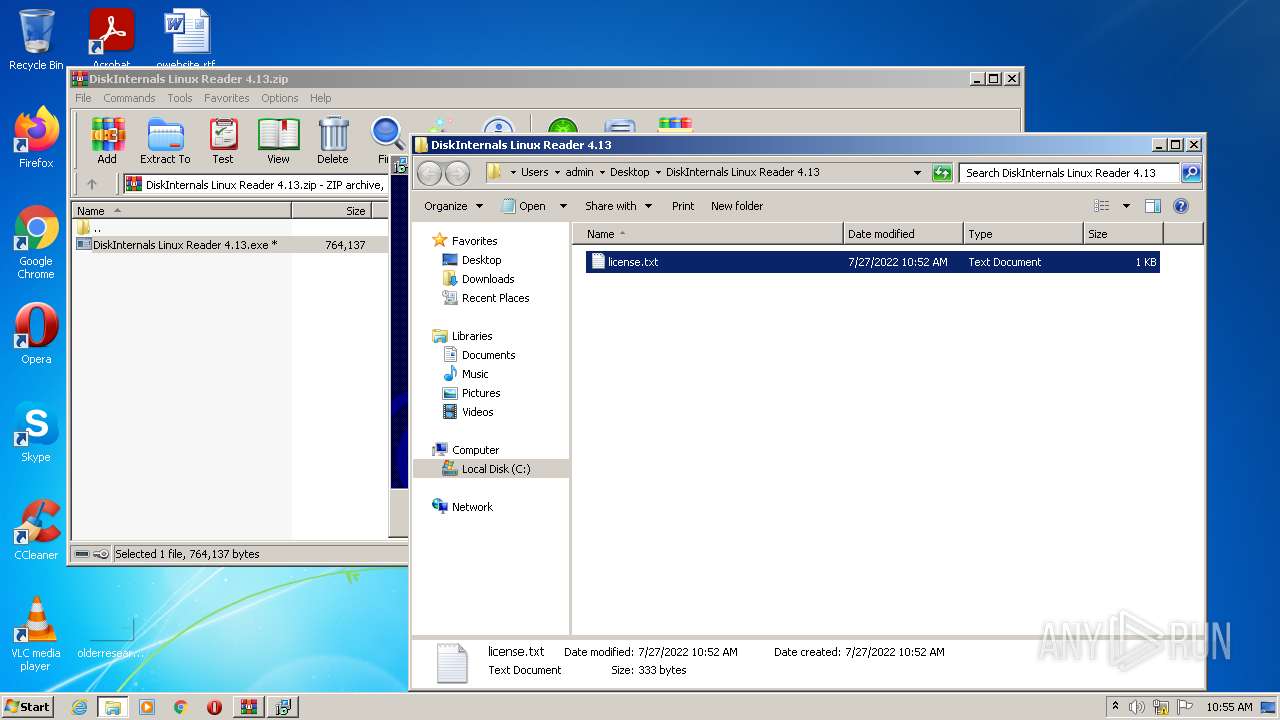Click Explorer forward navigation button
This screenshot has height=720, width=1280.
click(458, 173)
